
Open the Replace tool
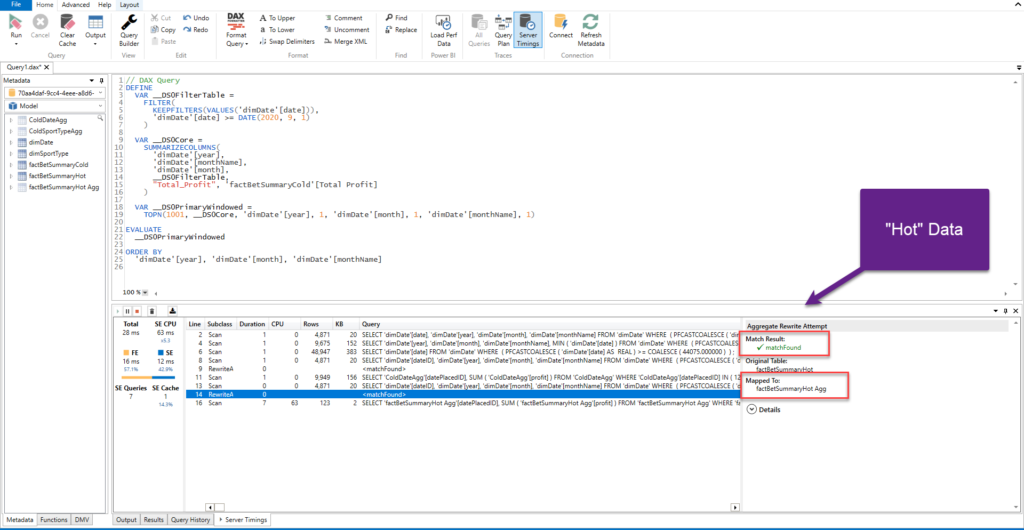pos(400,29)
